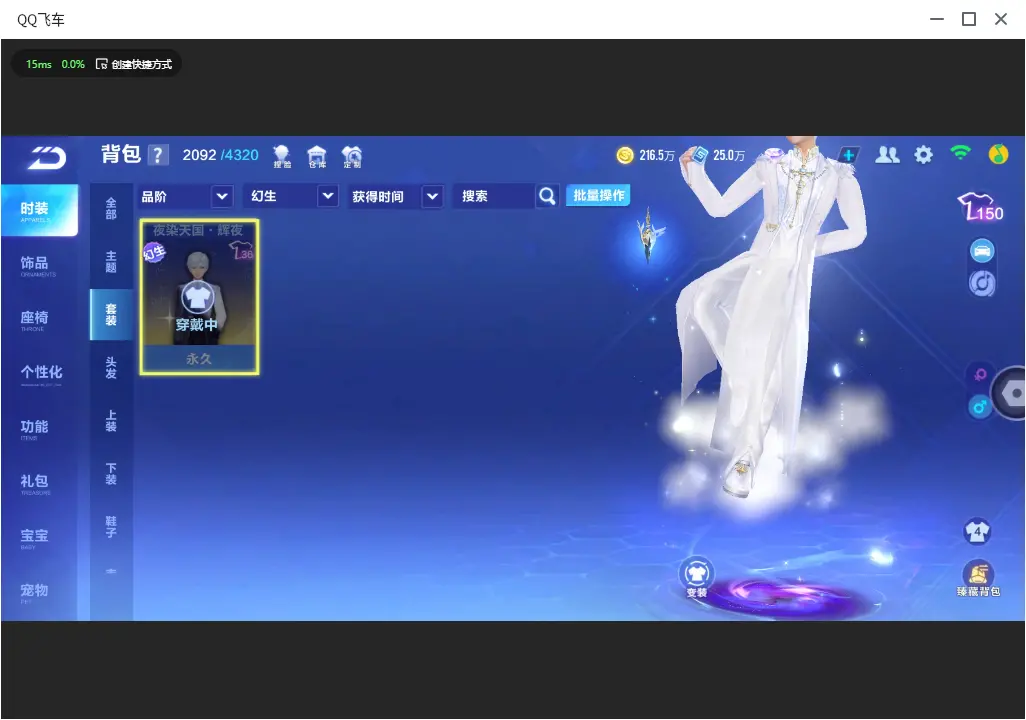Open the friends icon

click(887, 154)
